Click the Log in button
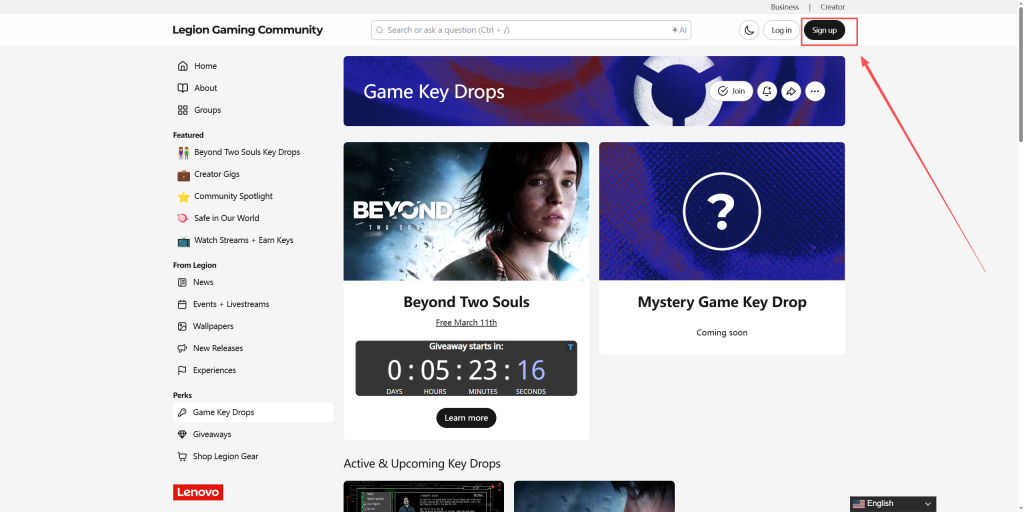Viewport: 1024px width, 512px height. [782, 30]
